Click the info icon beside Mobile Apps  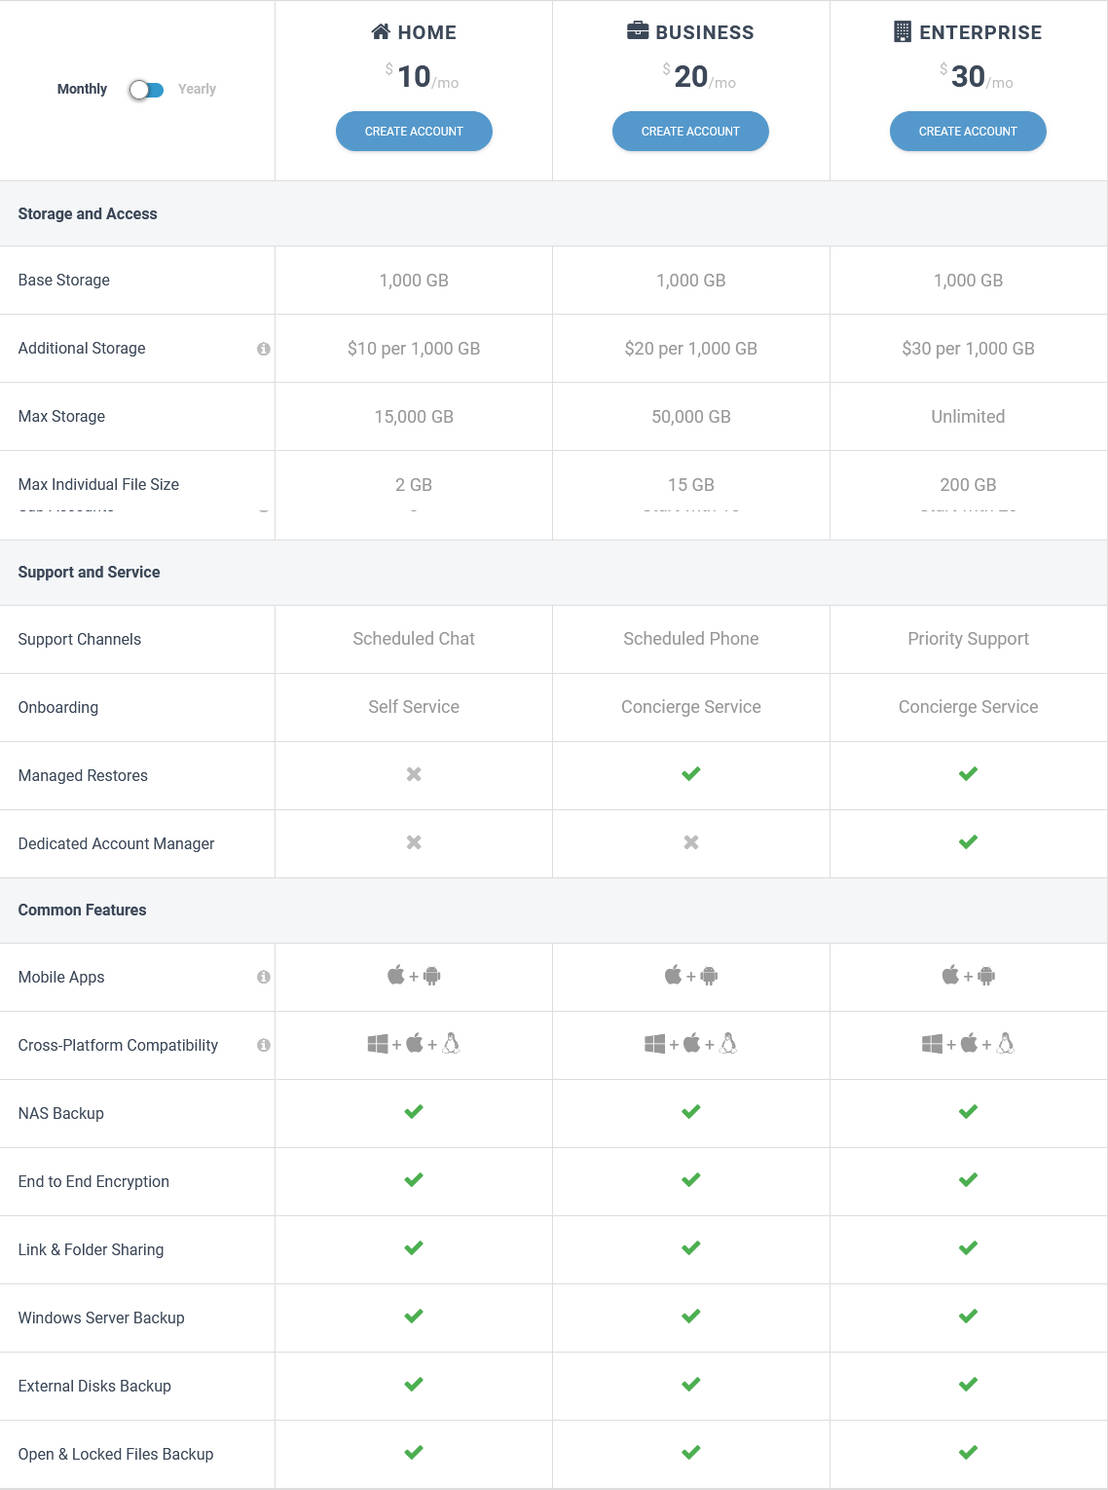[263, 977]
